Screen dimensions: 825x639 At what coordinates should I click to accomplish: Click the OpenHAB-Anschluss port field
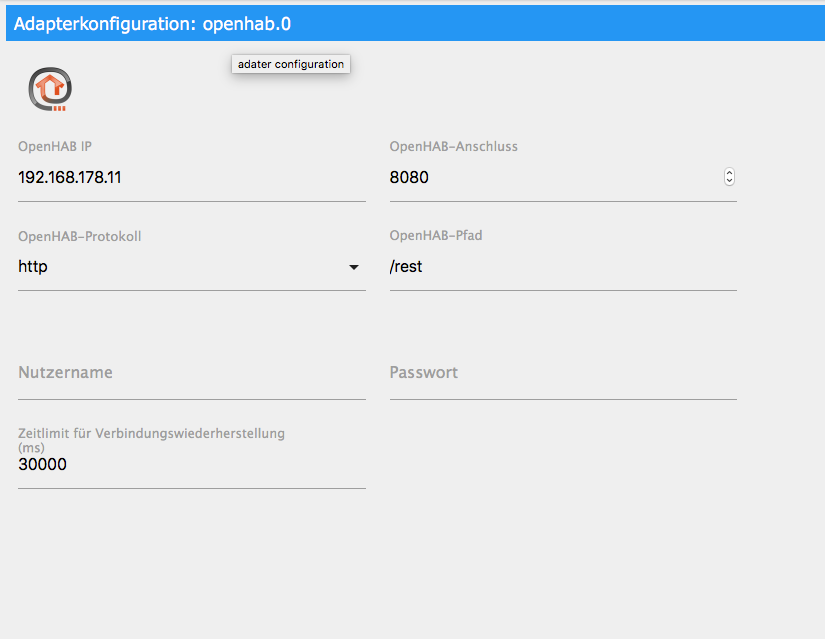click(x=563, y=178)
